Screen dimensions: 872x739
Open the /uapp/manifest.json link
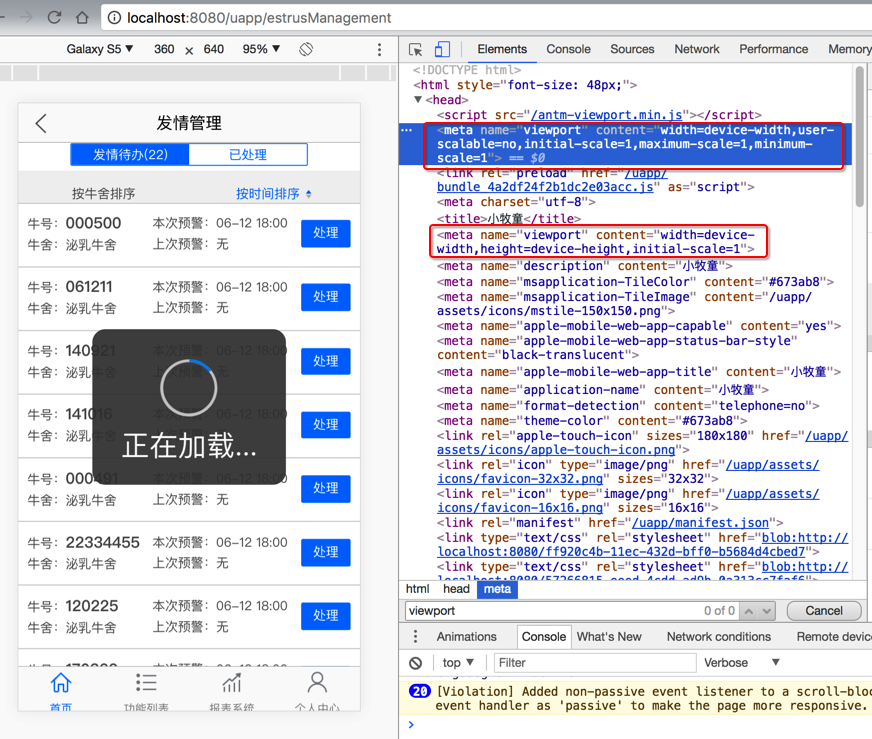point(700,523)
